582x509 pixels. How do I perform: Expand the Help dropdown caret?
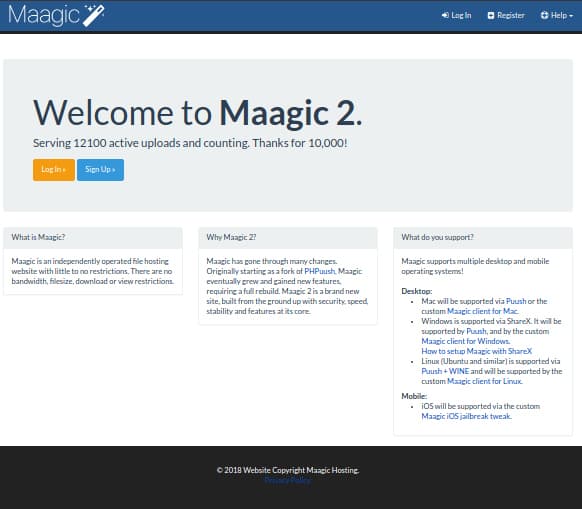click(x=571, y=16)
